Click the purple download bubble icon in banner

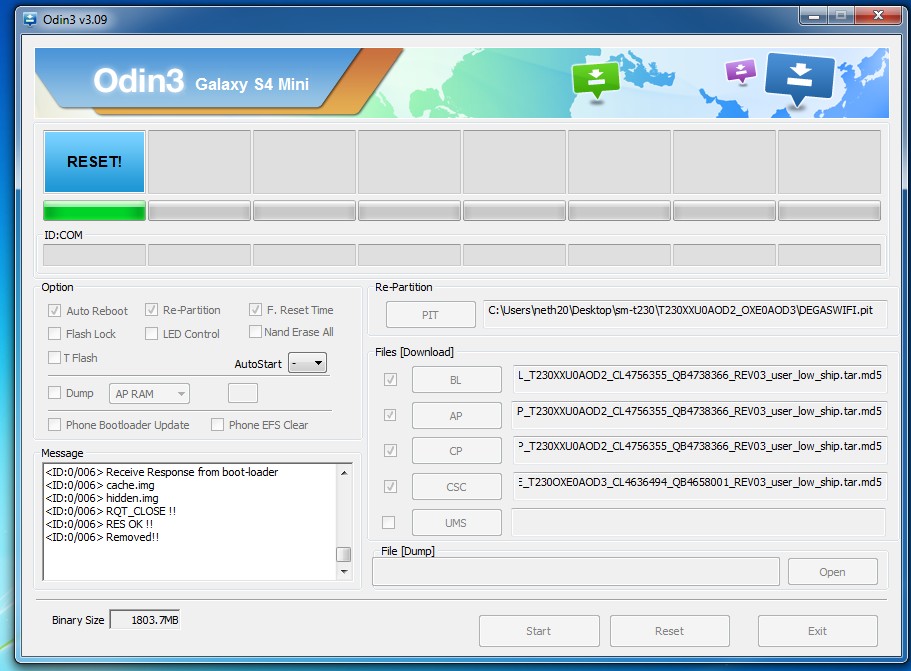(741, 71)
